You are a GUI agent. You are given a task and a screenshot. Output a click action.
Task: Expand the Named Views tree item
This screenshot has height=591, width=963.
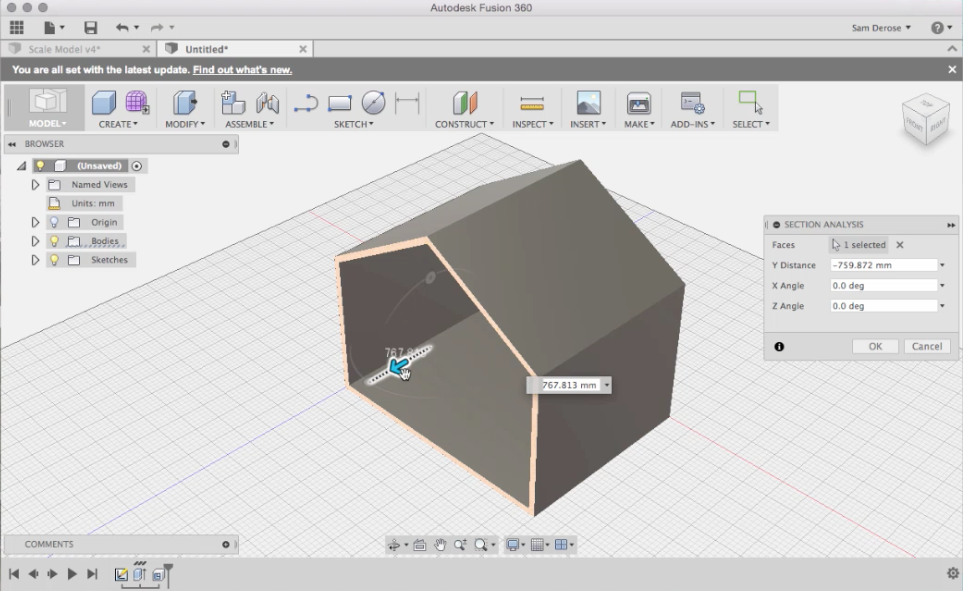[x=35, y=184]
